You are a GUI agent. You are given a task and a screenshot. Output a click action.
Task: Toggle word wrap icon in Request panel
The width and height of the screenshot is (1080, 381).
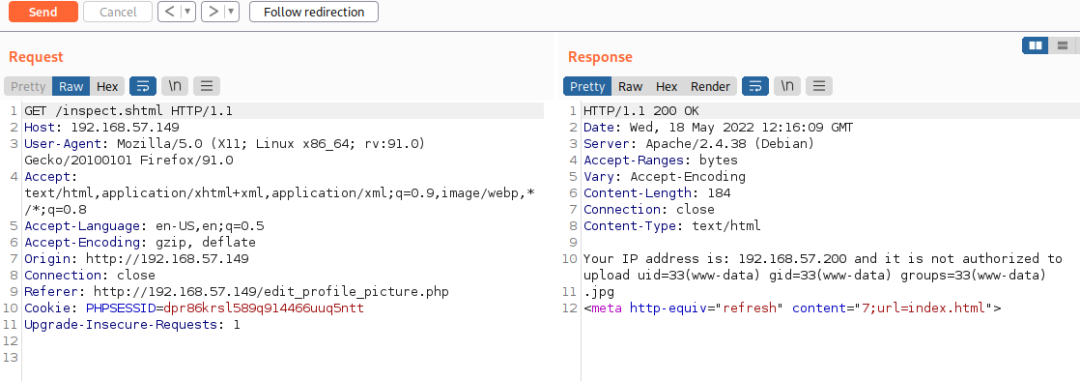(x=143, y=86)
